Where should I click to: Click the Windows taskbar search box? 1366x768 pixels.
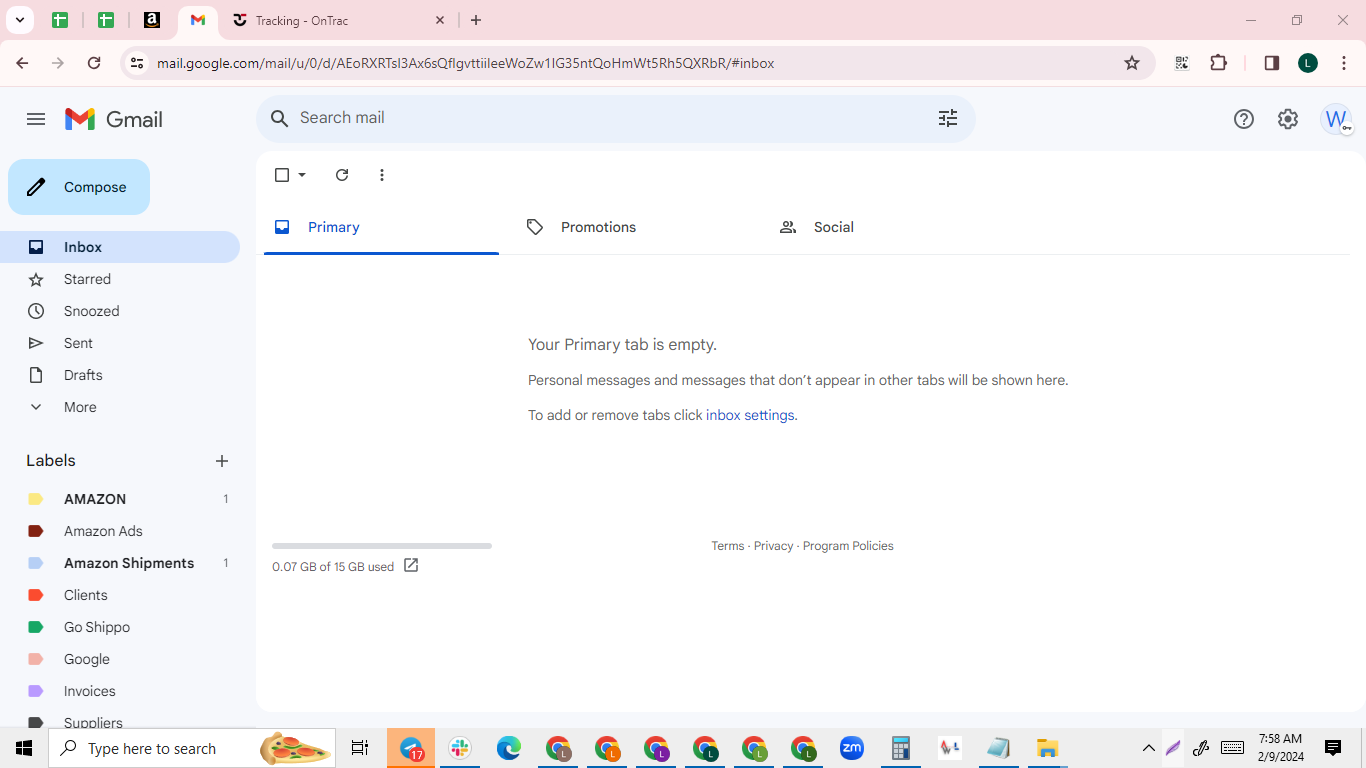192,748
